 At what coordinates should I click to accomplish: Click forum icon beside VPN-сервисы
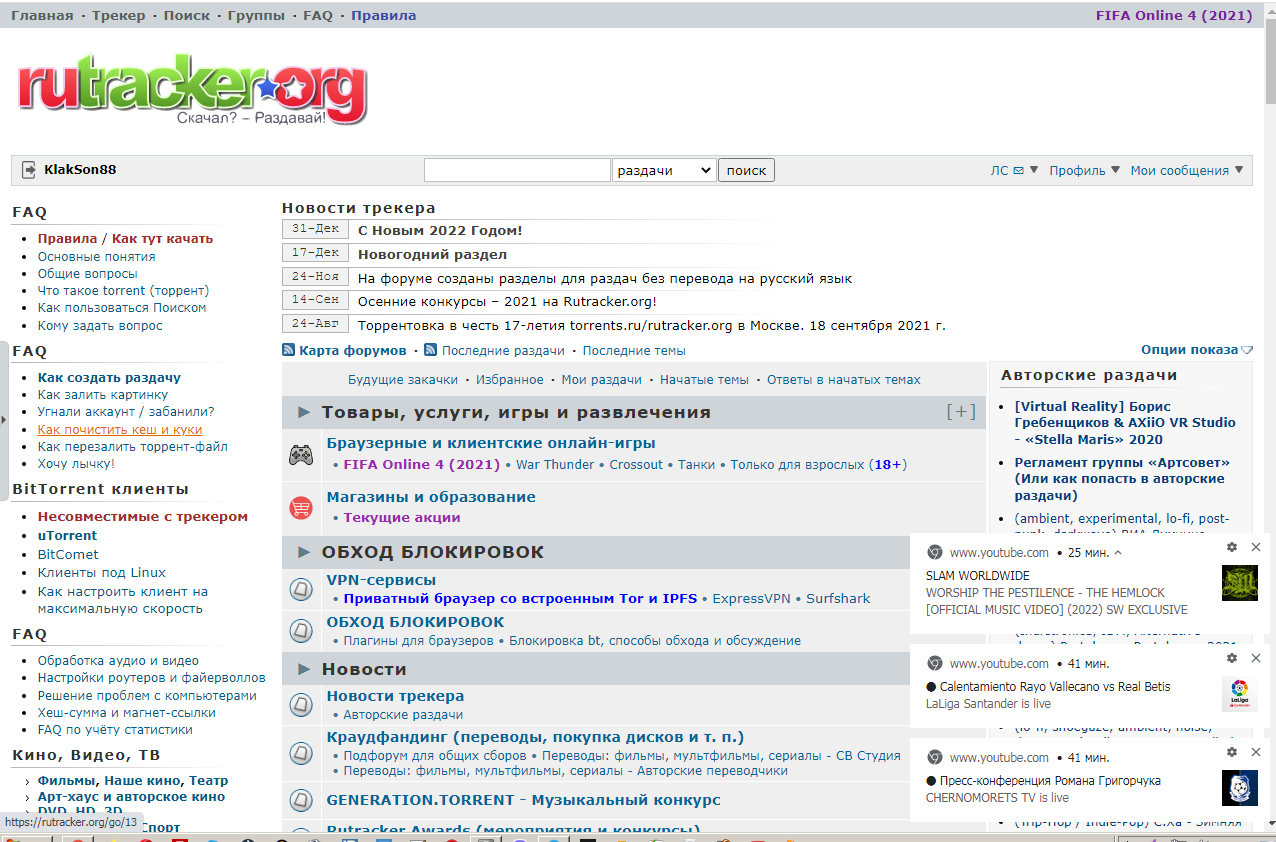[301, 590]
